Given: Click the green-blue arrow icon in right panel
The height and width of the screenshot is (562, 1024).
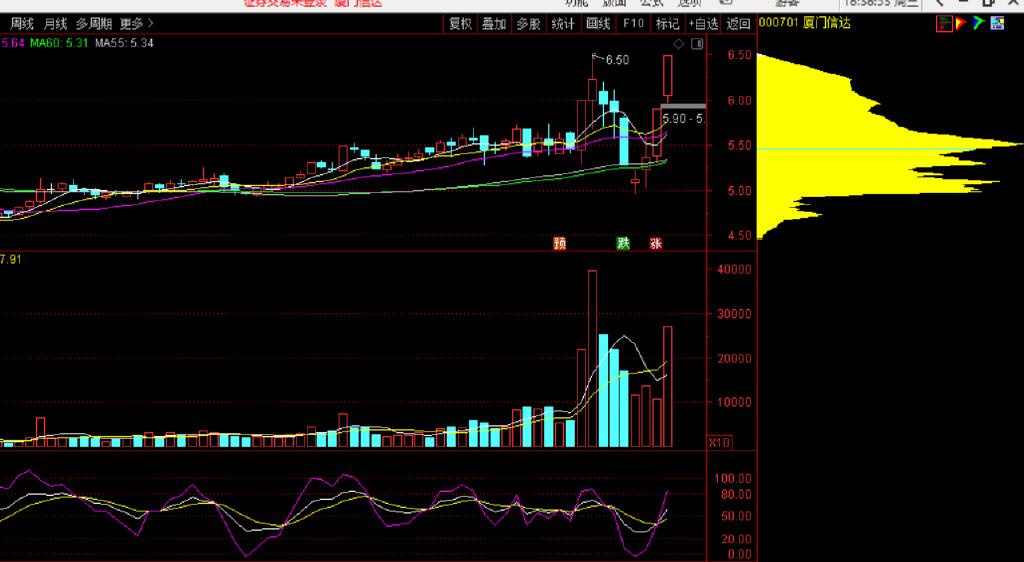Looking at the screenshot, I should pos(978,23).
